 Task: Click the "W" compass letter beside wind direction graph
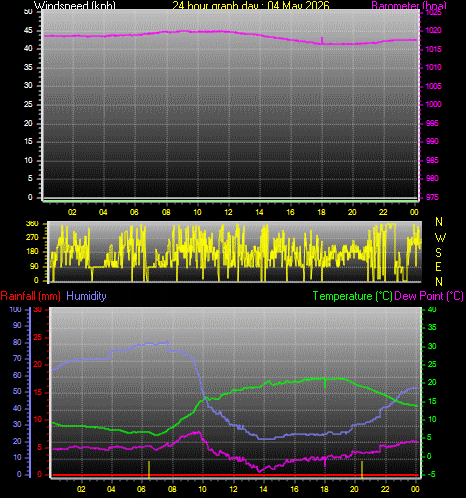coord(440,238)
